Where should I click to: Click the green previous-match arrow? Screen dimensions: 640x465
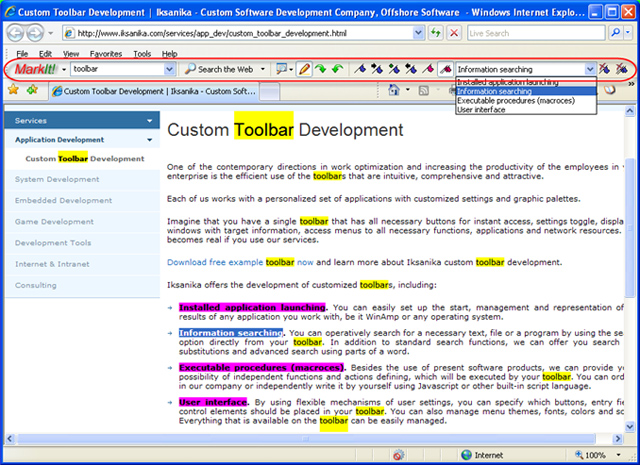point(338,69)
